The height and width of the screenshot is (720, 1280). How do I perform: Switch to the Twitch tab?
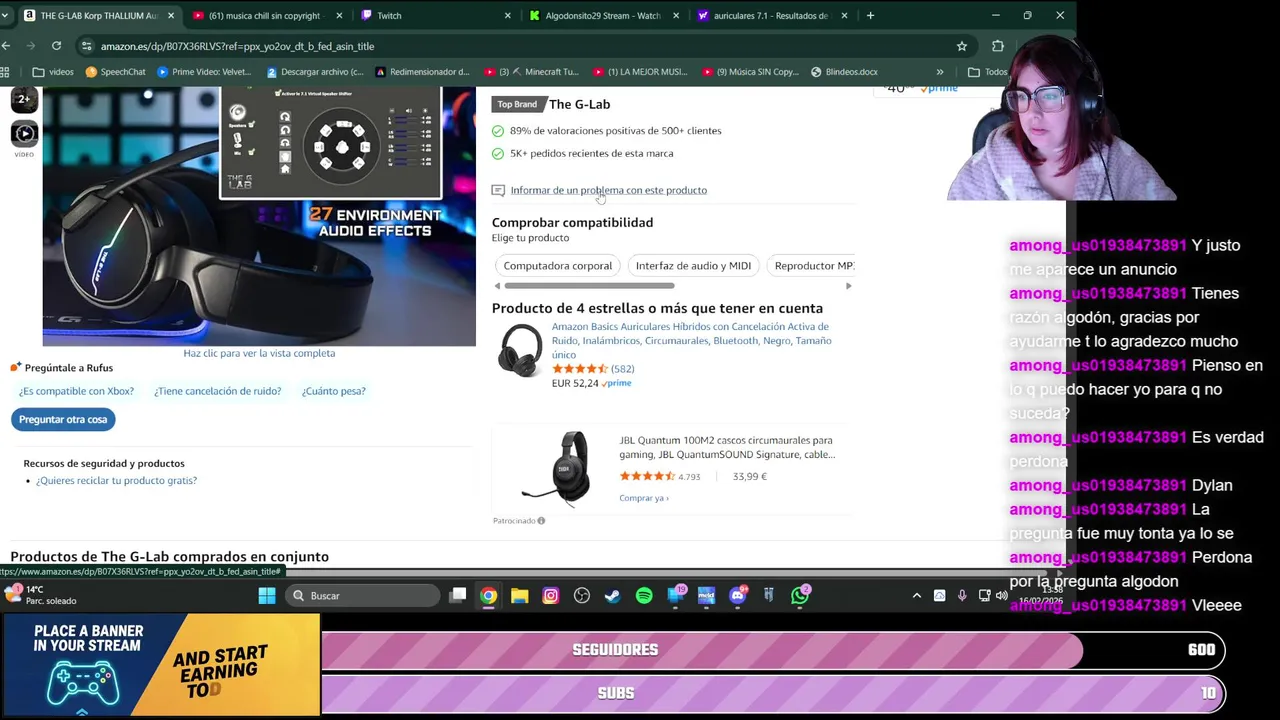pyautogui.click(x=435, y=16)
